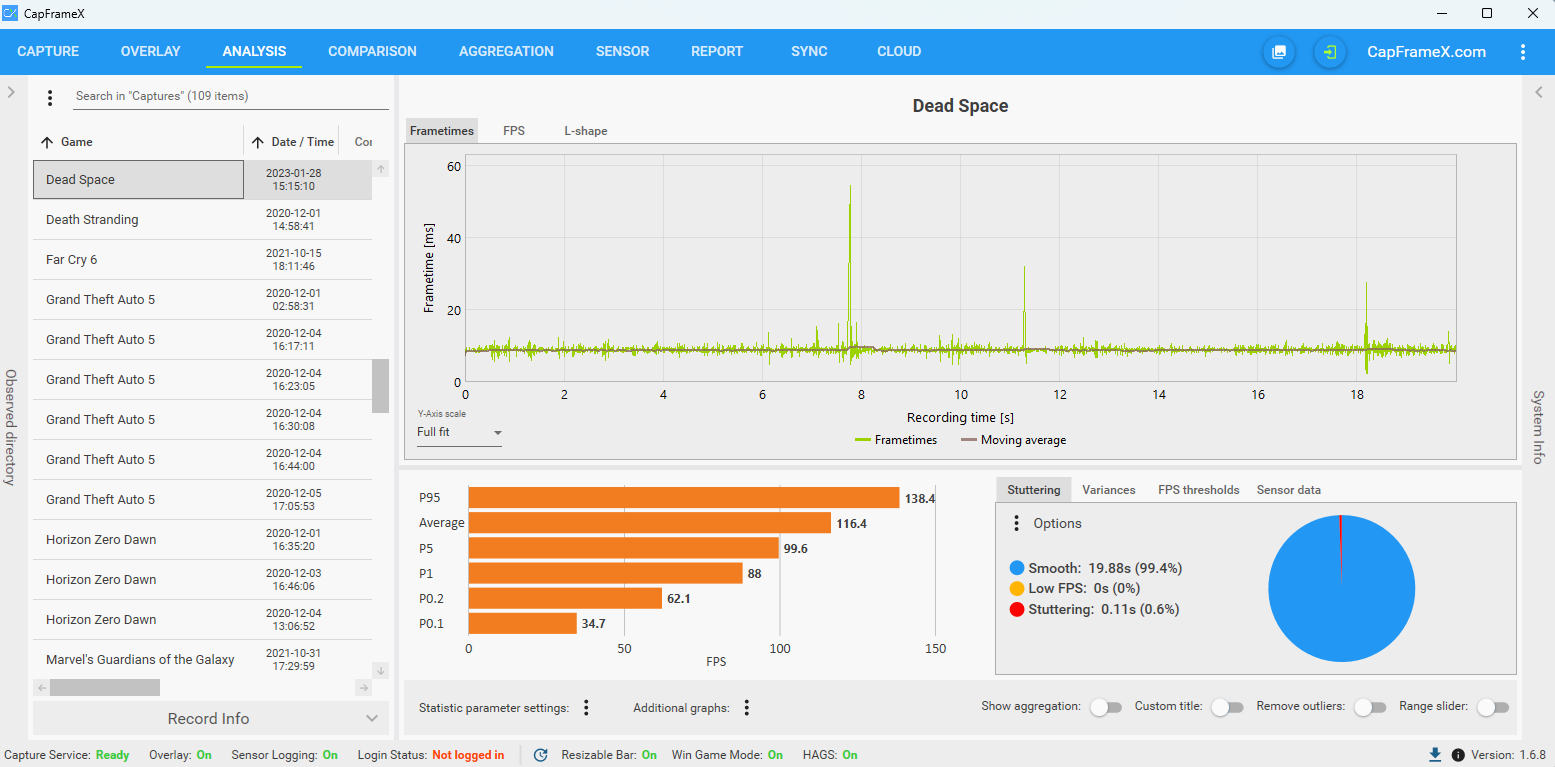The width and height of the screenshot is (1555, 767).
Task: Click the horizontal scrollbar right arrow
Action: tap(364, 688)
